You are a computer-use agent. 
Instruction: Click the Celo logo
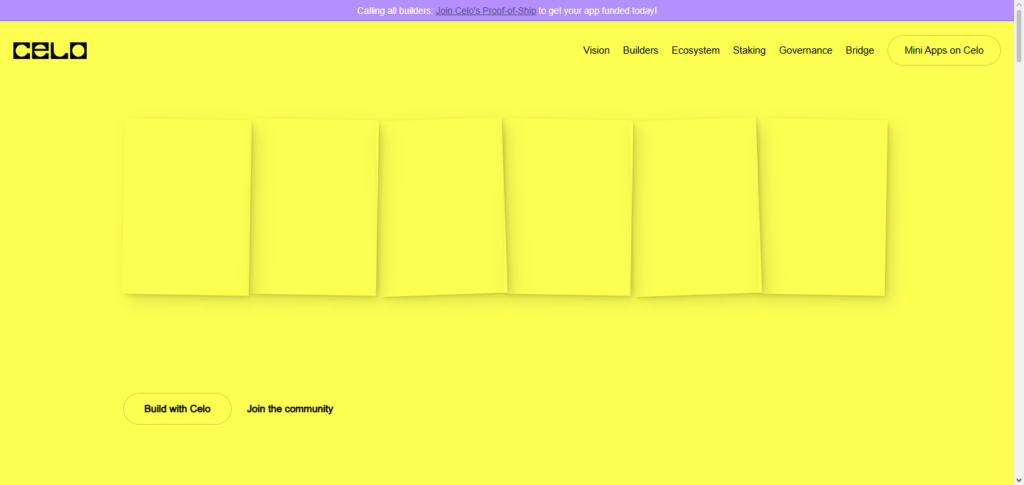[x=50, y=50]
